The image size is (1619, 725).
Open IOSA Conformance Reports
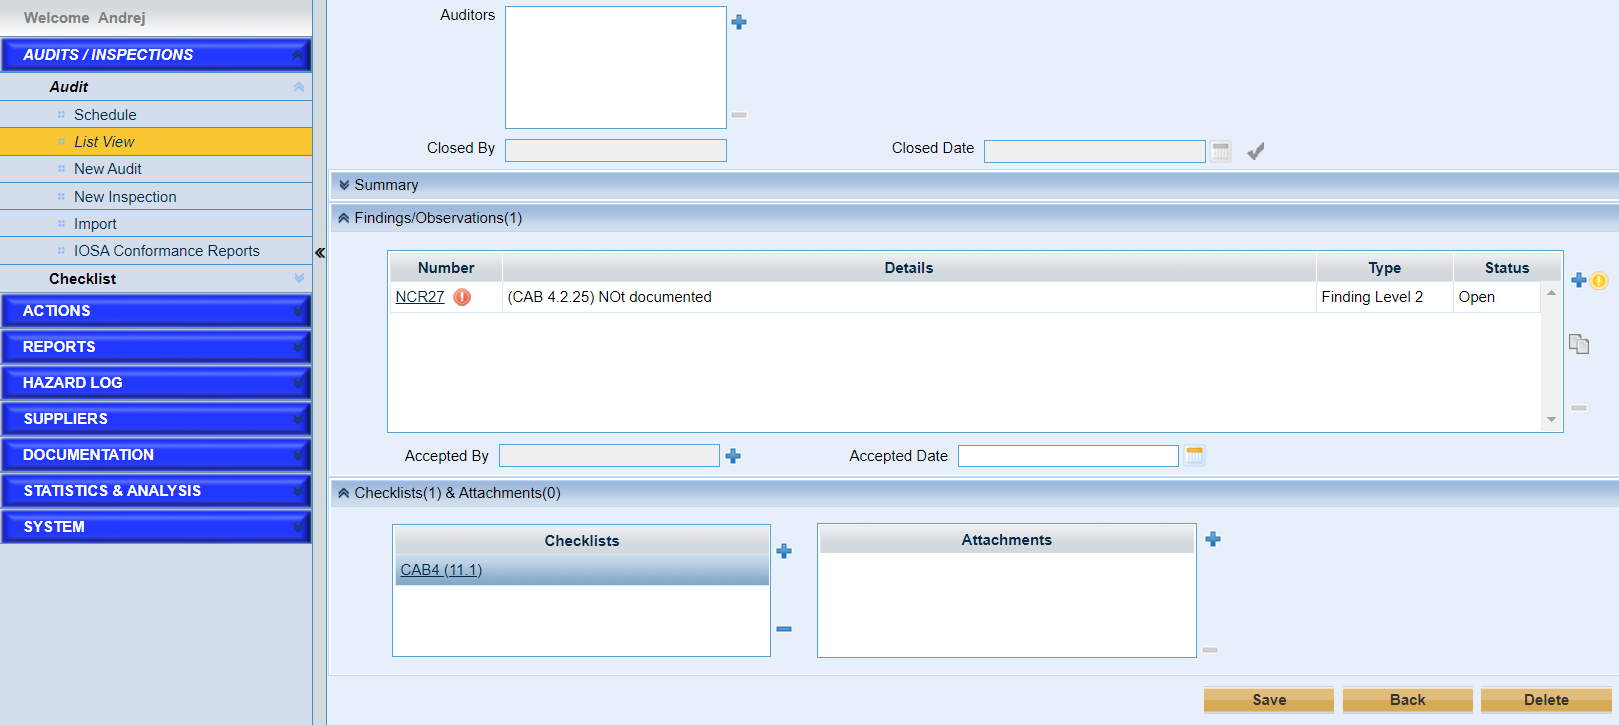pyautogui.click(x=156, y=251)
